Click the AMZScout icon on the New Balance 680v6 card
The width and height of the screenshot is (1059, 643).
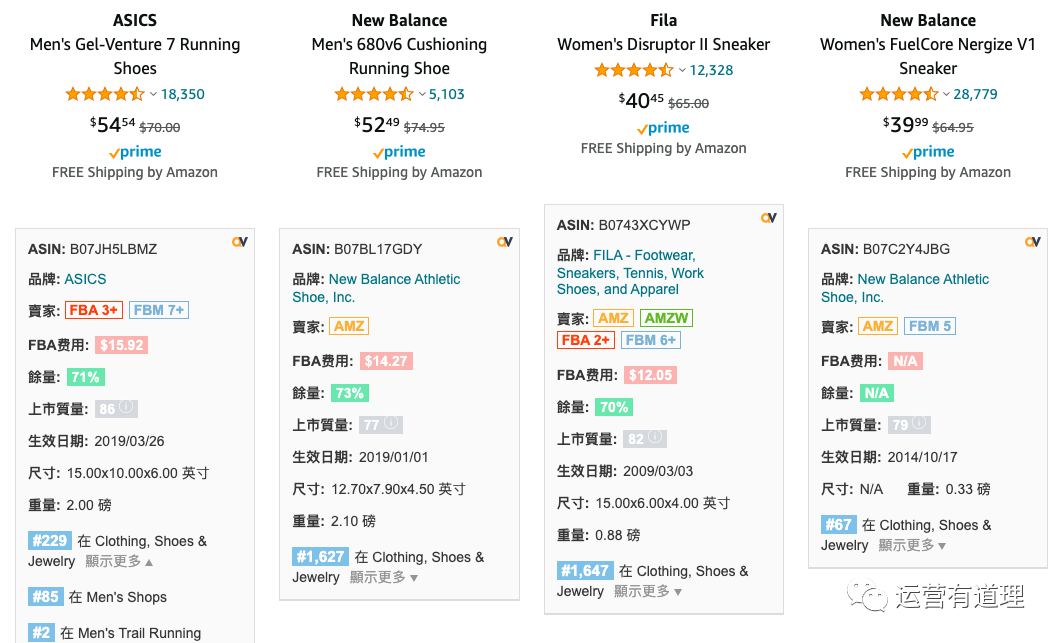pos(504,241)
